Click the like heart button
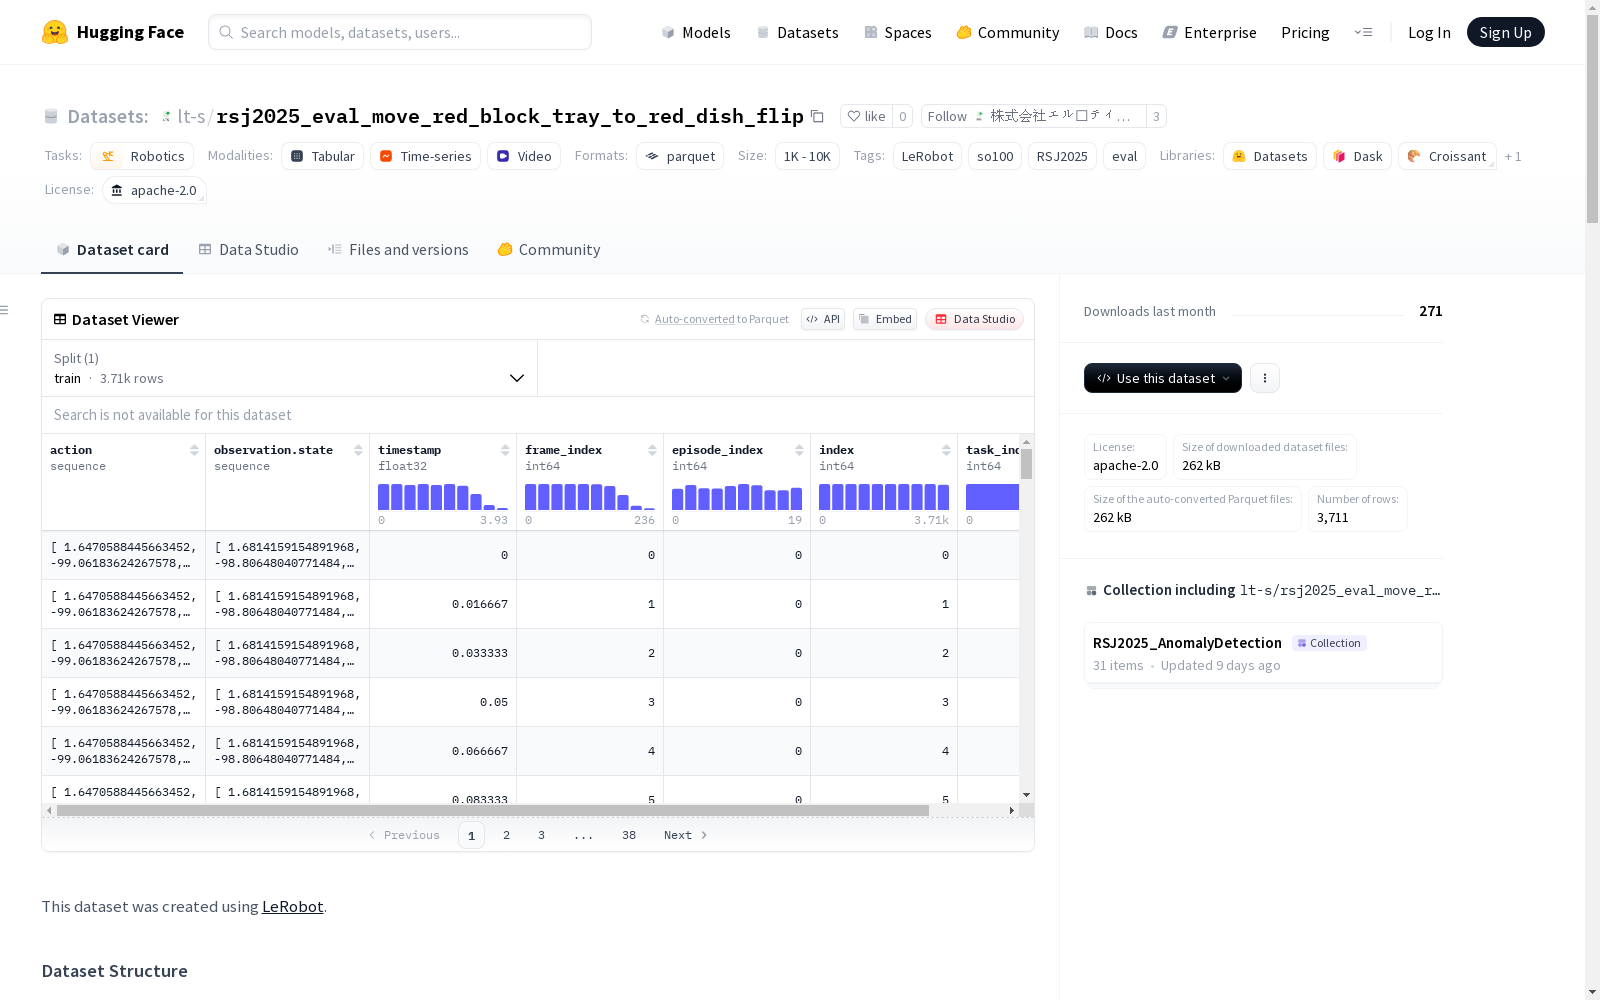The image size is (1600, 1000). (x=866, y=116)
